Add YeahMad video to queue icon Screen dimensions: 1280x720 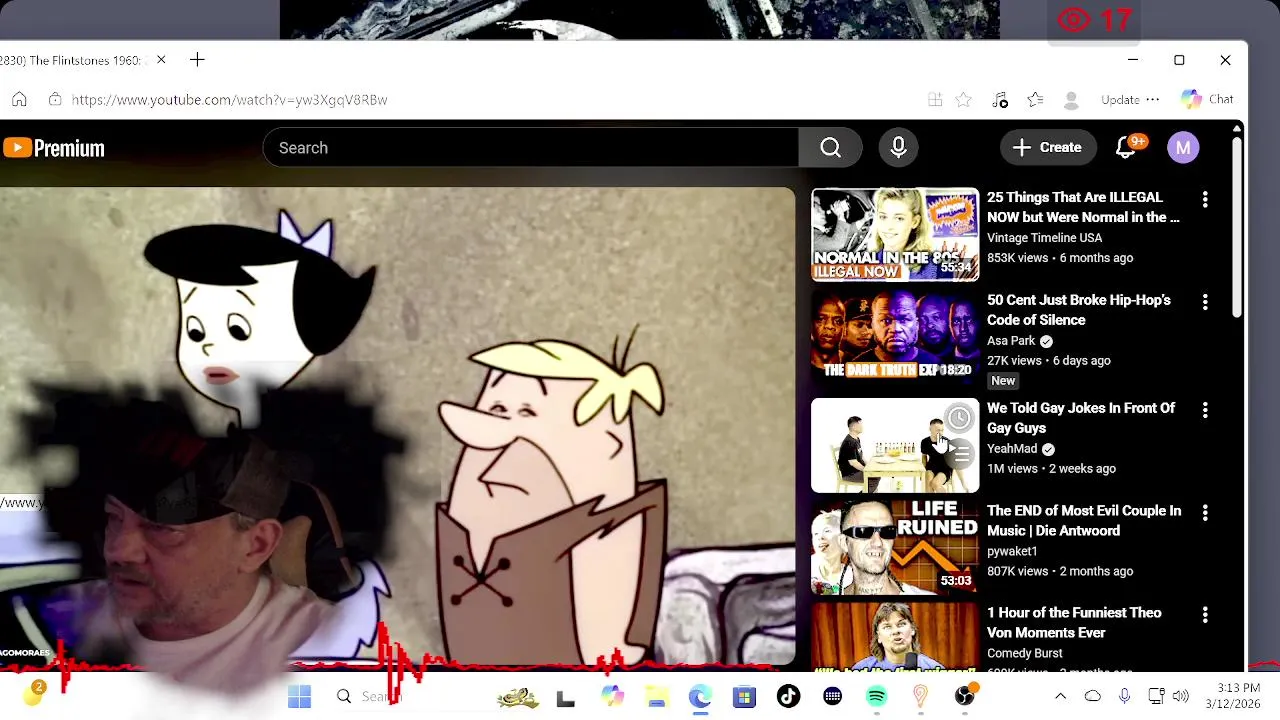click(959, 456)
